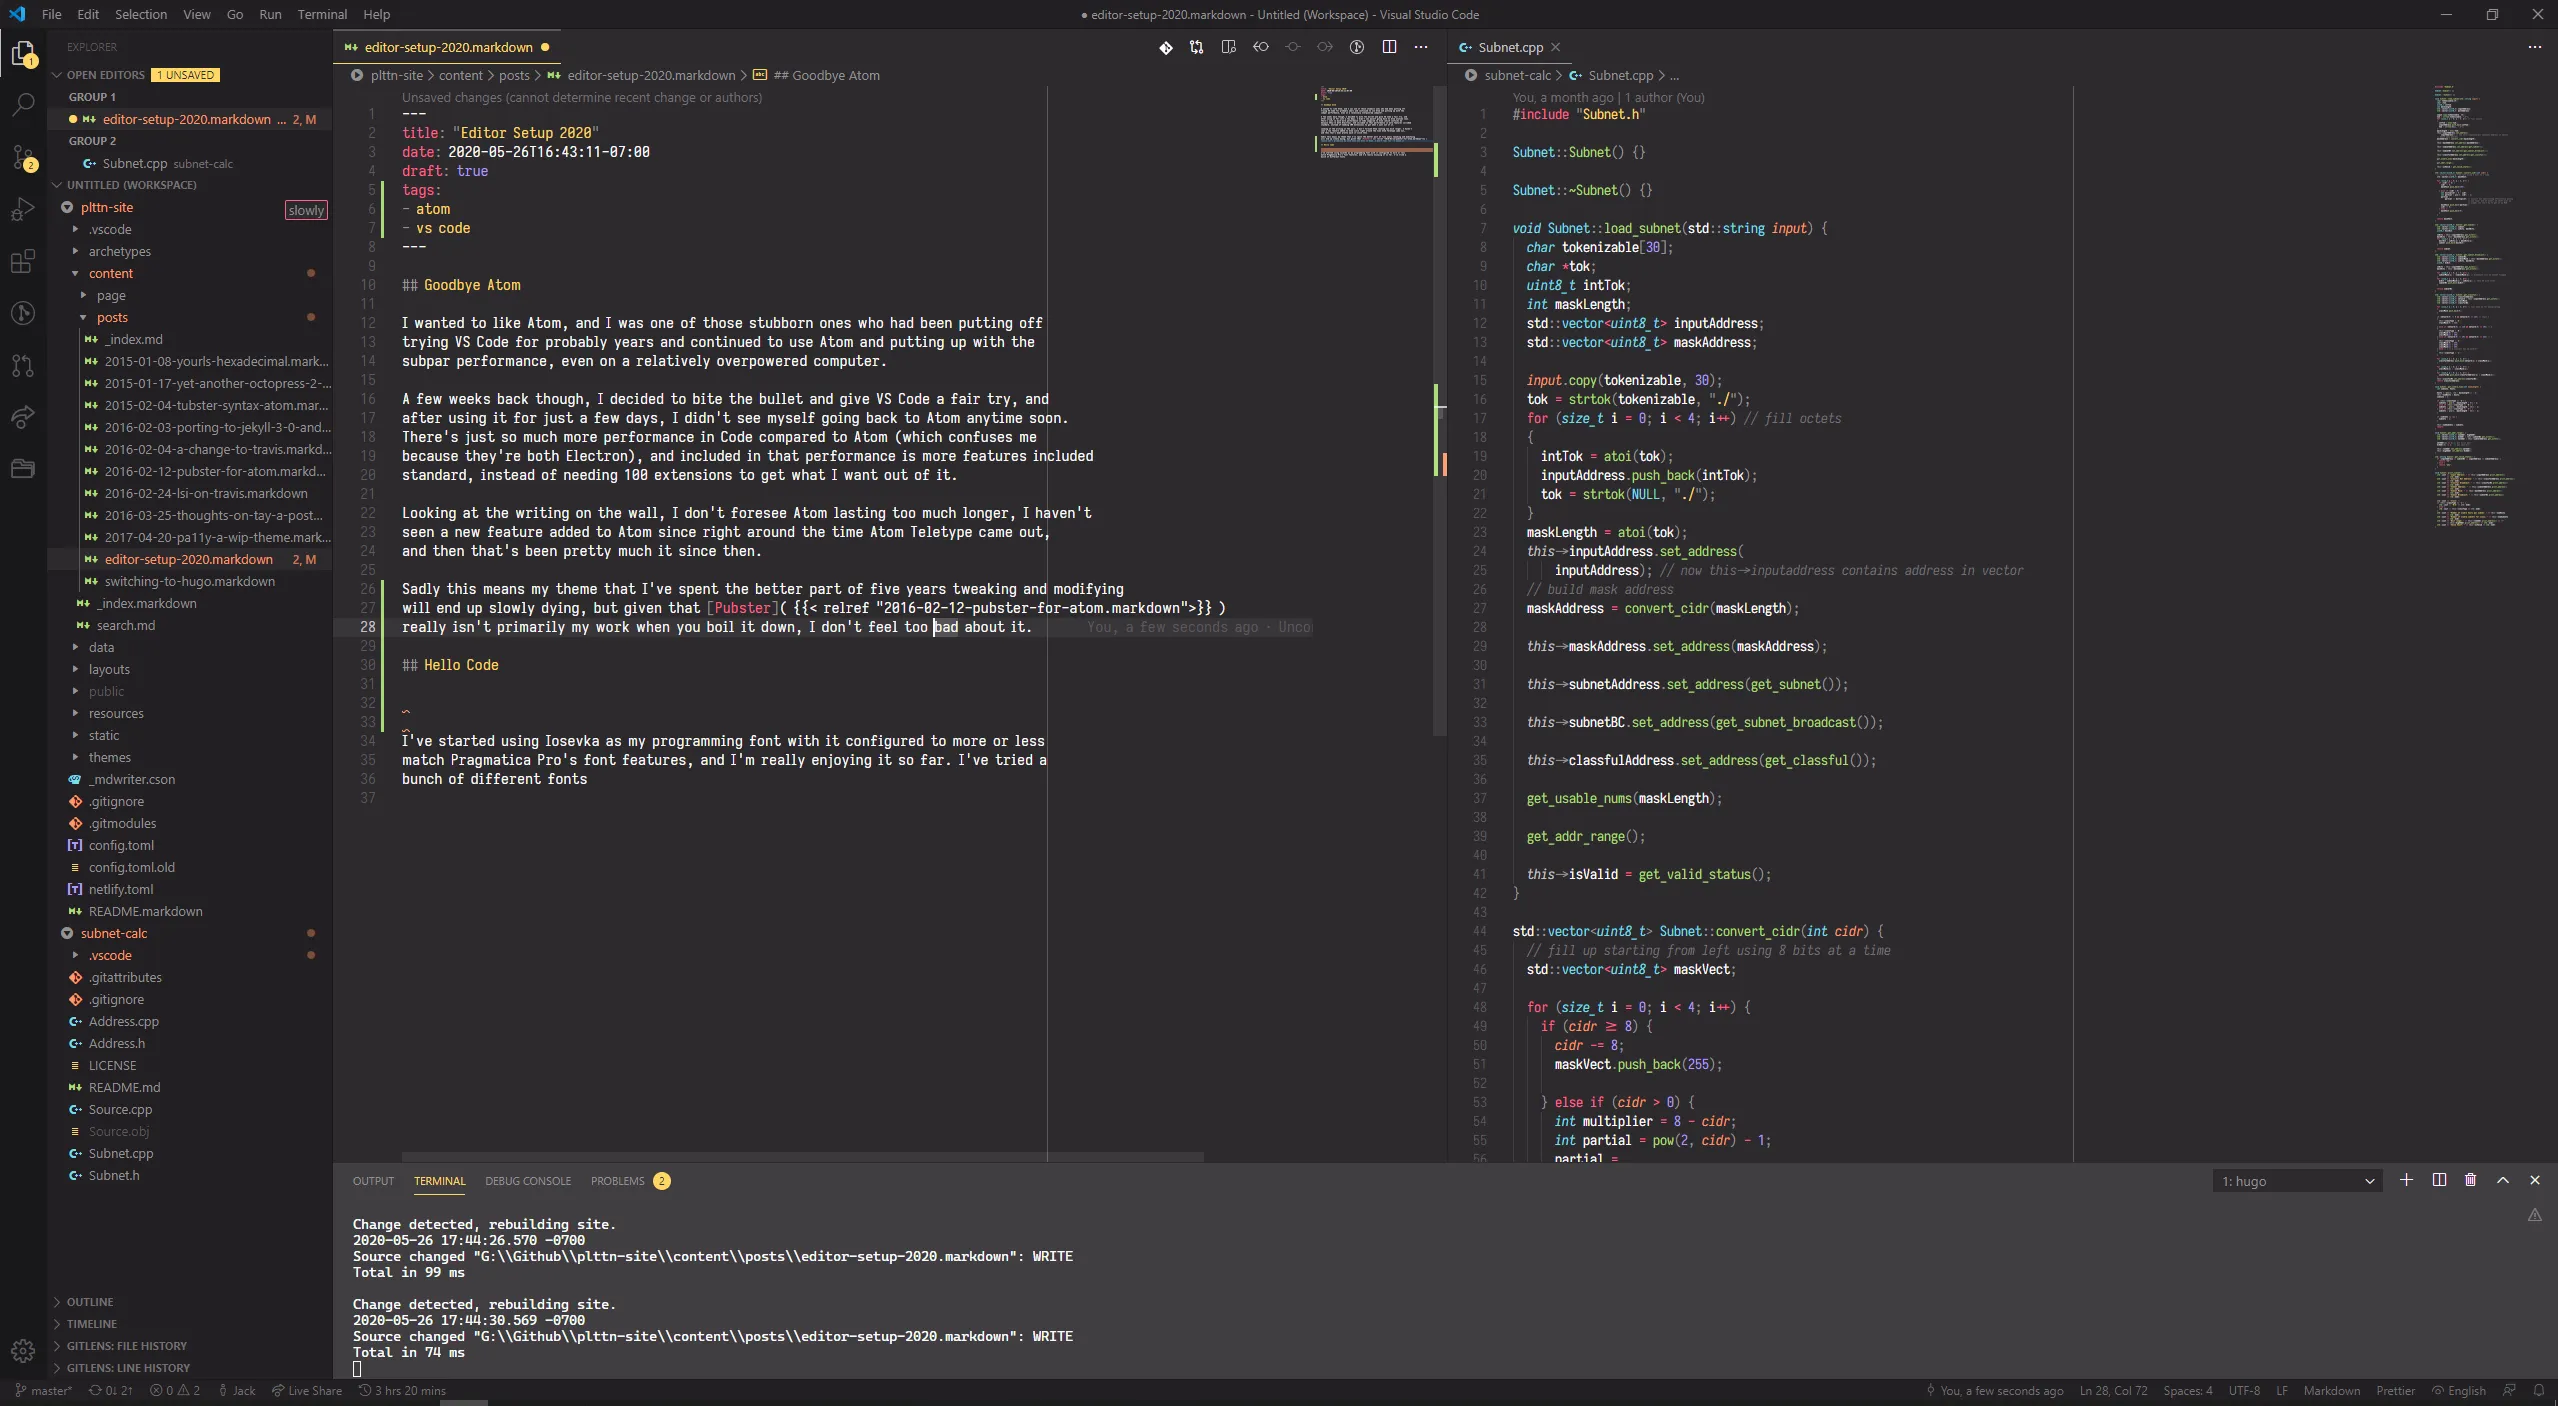Viewport: 2558px width, 1406px height.
Task: Open config.toml in explorer
Action: point(121,845)
